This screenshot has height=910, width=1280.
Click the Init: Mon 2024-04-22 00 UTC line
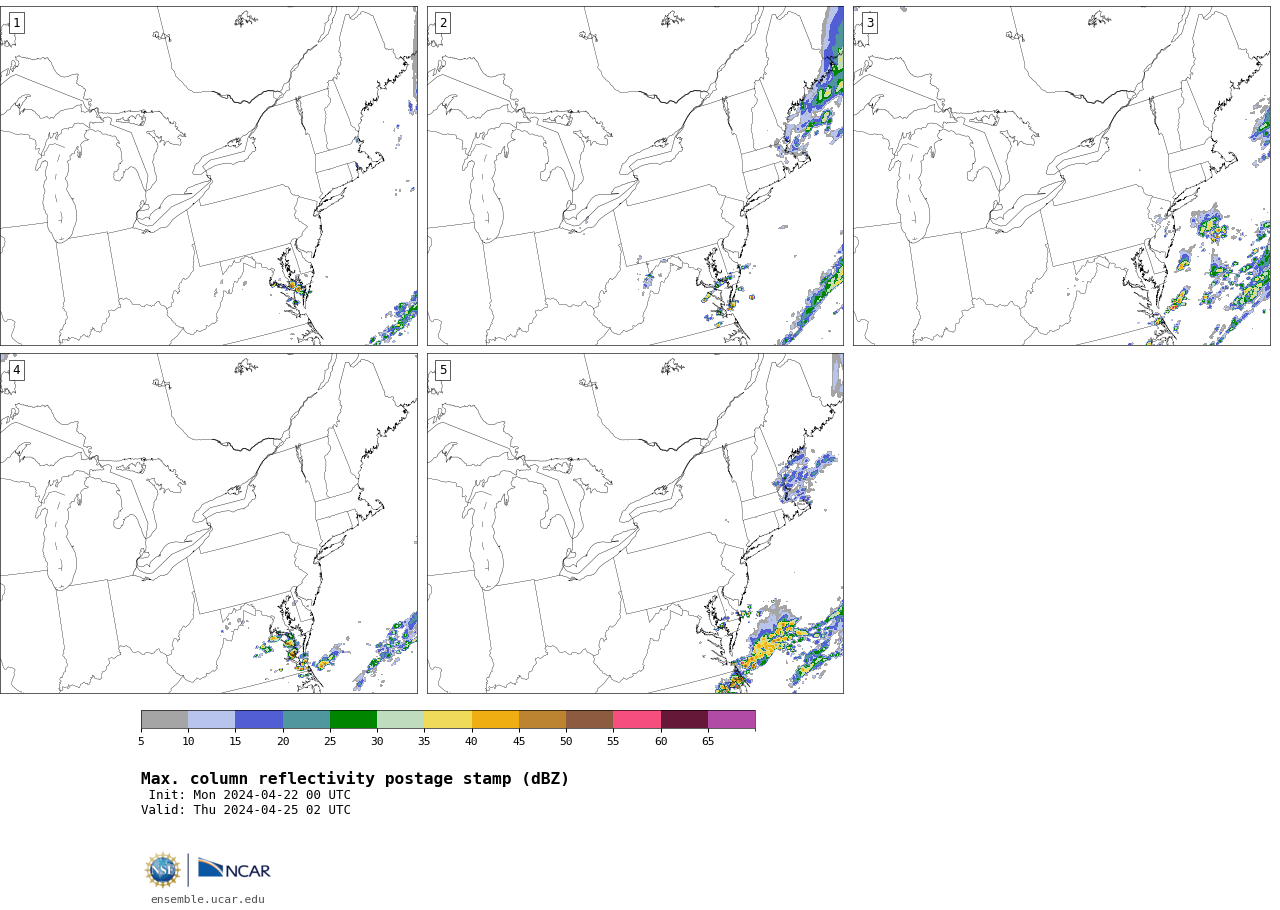click(250, 795)
